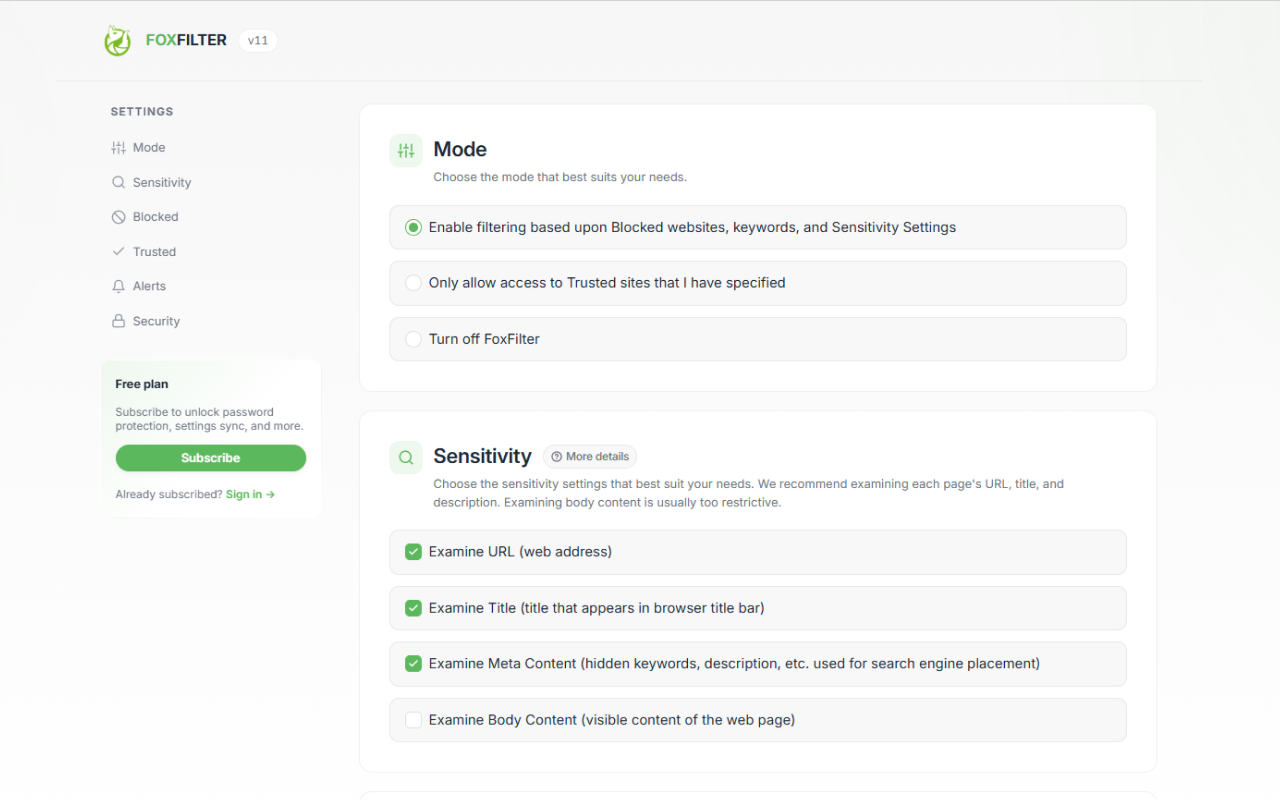Image resolution: width=1280 pixels, height=800 pixels.
Task: Click the 'Already subscribed?' text
Action: point(169,494)
